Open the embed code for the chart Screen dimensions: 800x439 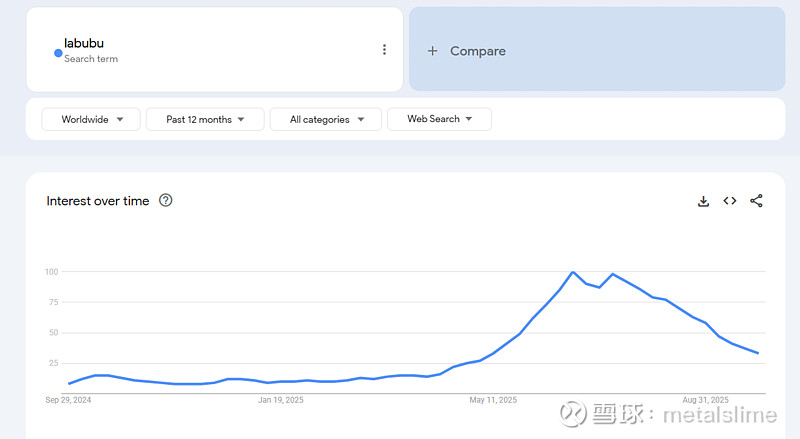730,201
